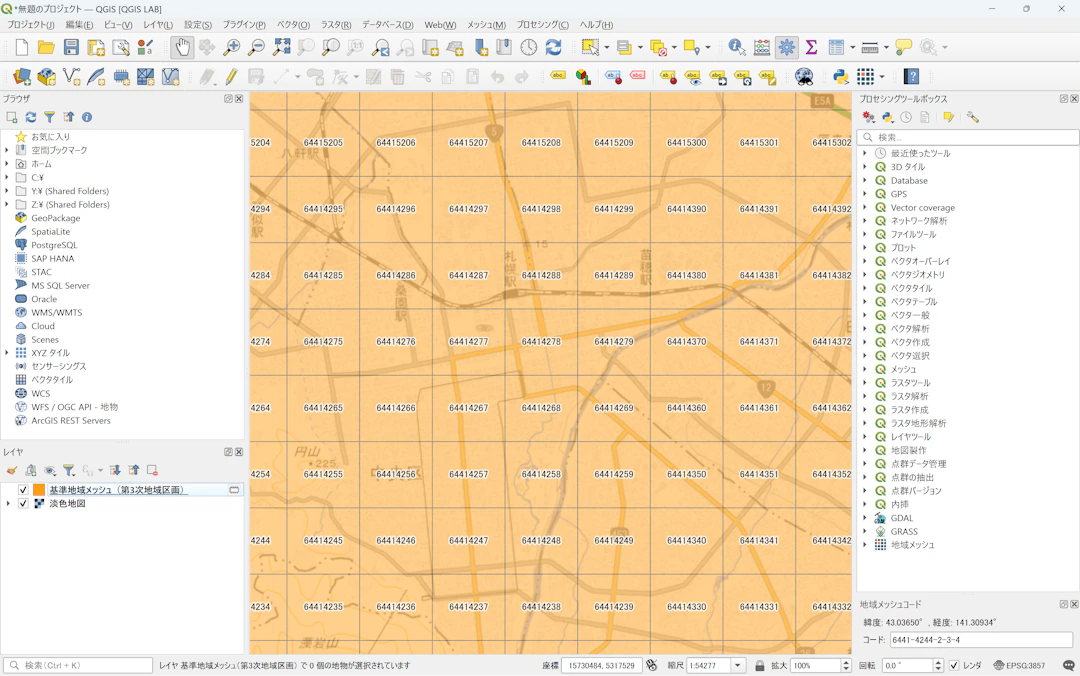Viewport: 1080px width, 676px height.
Task: Open the Processing Toolbox gear icon
Action: [787, 48]
